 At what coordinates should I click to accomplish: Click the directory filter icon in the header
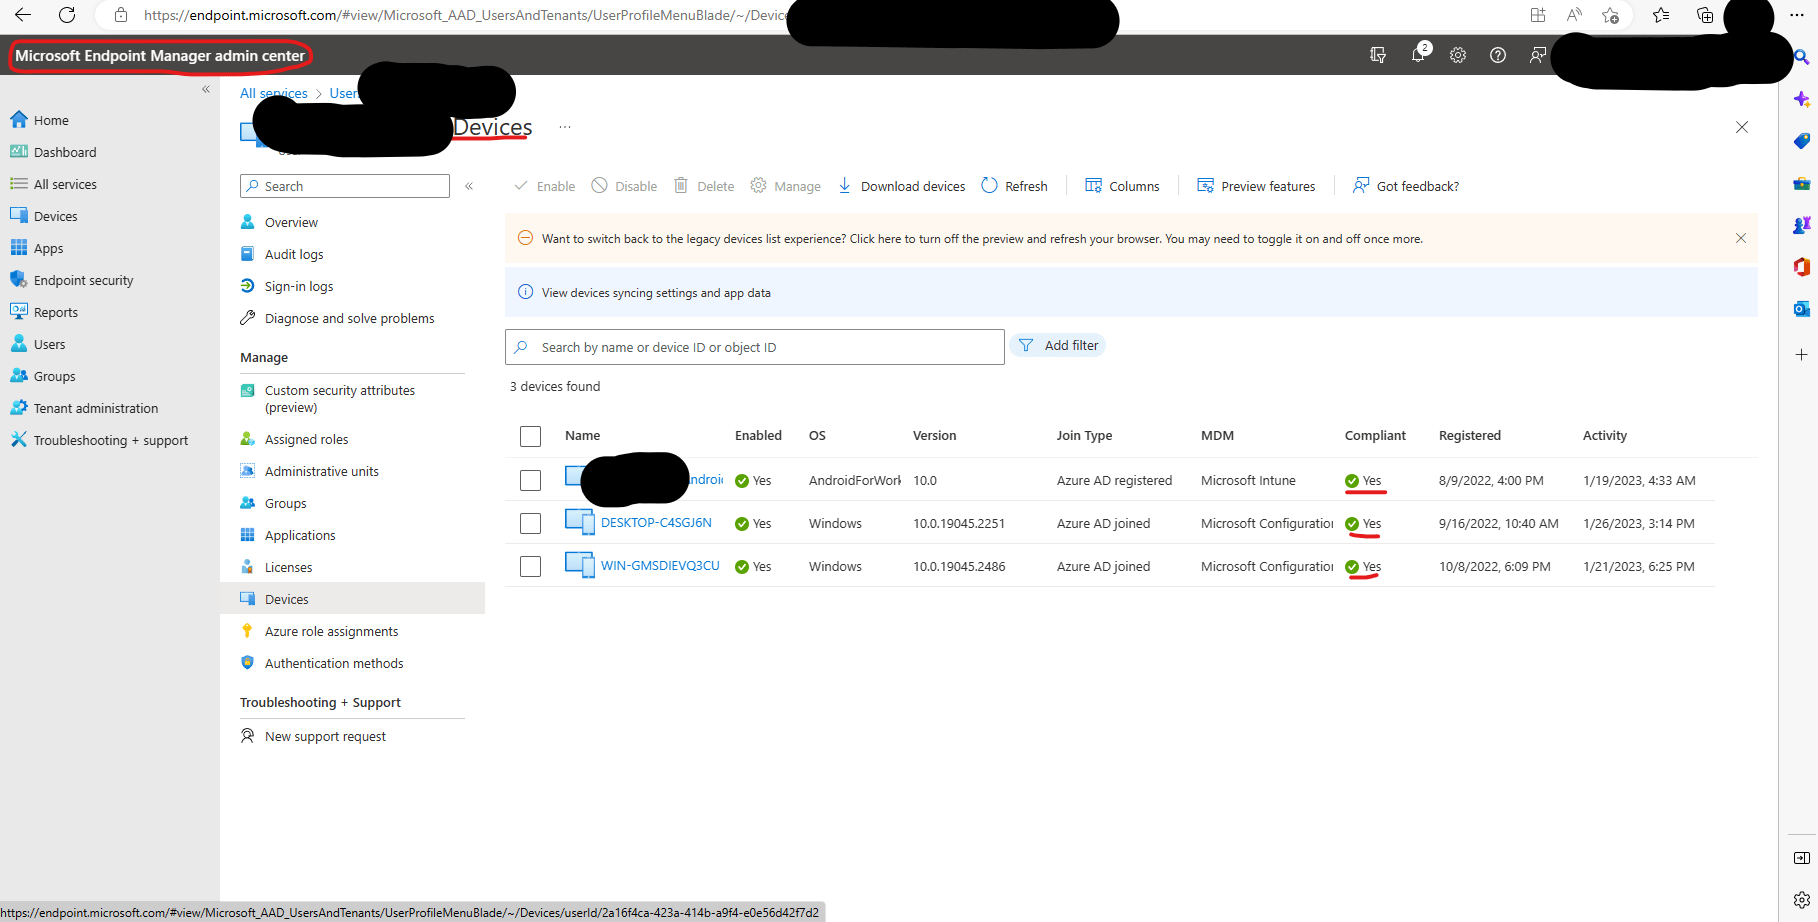coord(1377,55)
